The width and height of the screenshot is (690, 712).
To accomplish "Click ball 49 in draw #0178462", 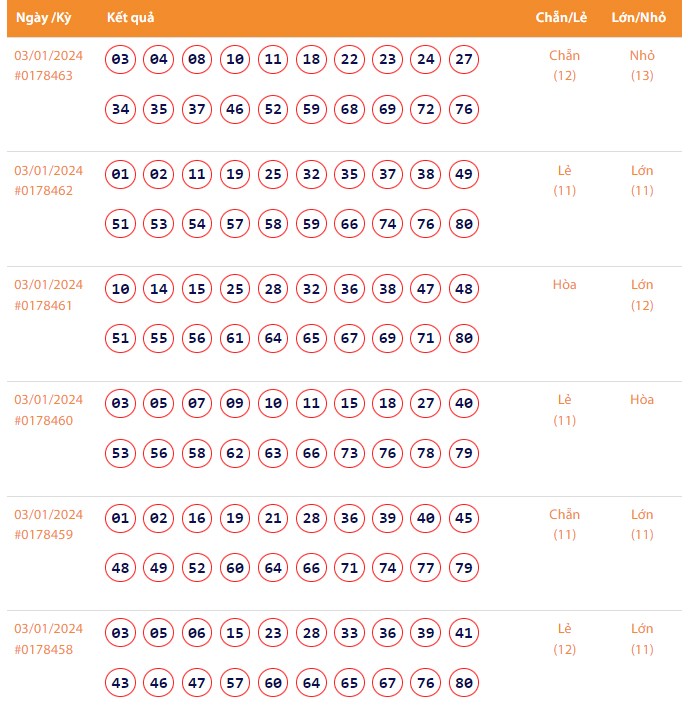I will point(464,175).
